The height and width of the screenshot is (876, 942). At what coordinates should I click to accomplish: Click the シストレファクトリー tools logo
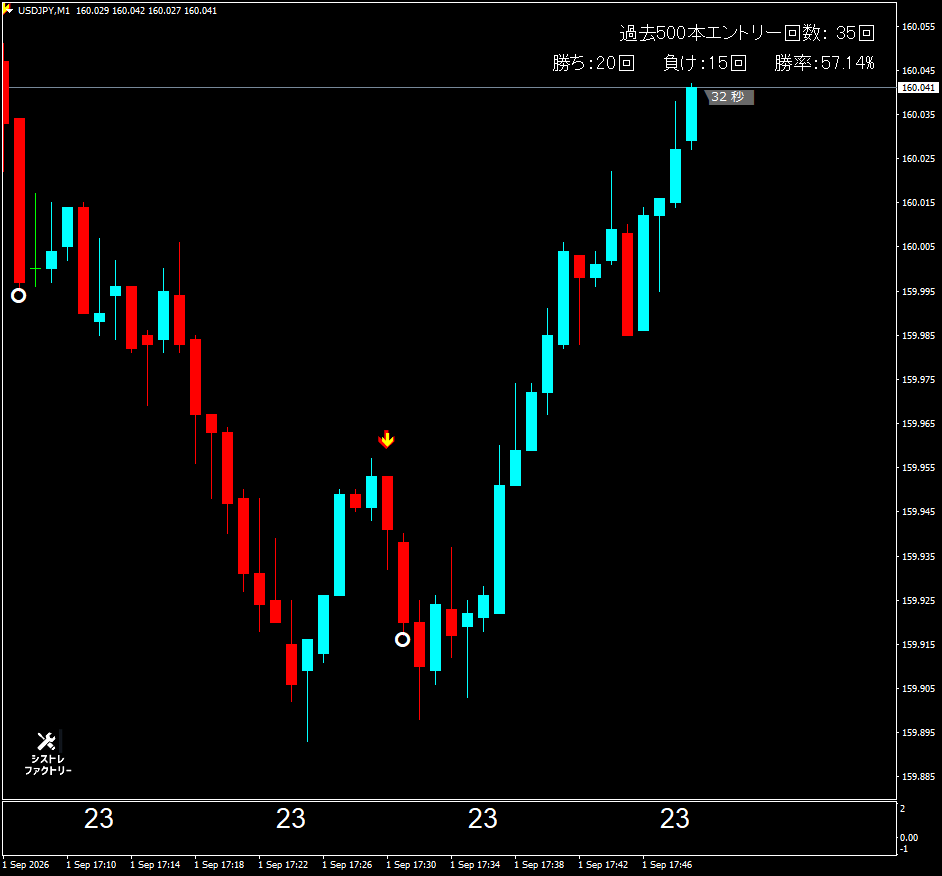(x=47, y=753)
